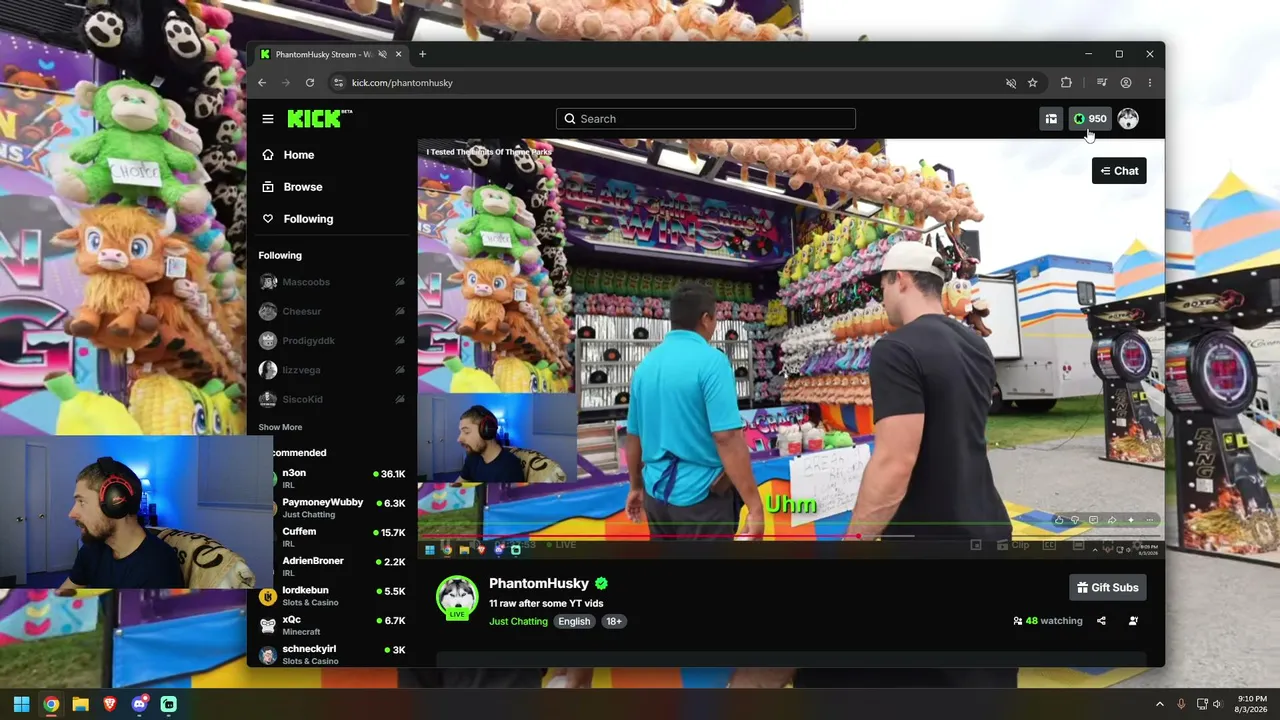Toggle notifications for Mascoobs
Viewport: 1280px width, 720px height.
coord(400,283)
